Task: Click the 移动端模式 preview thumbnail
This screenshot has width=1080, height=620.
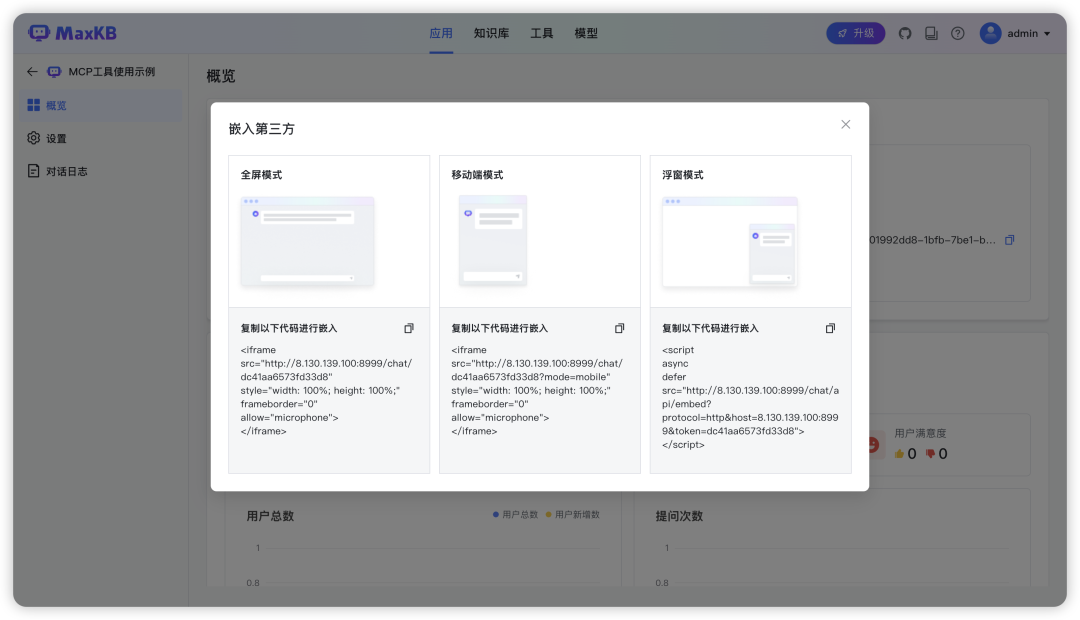Action: pyautogui.click(x=493, y=240)
